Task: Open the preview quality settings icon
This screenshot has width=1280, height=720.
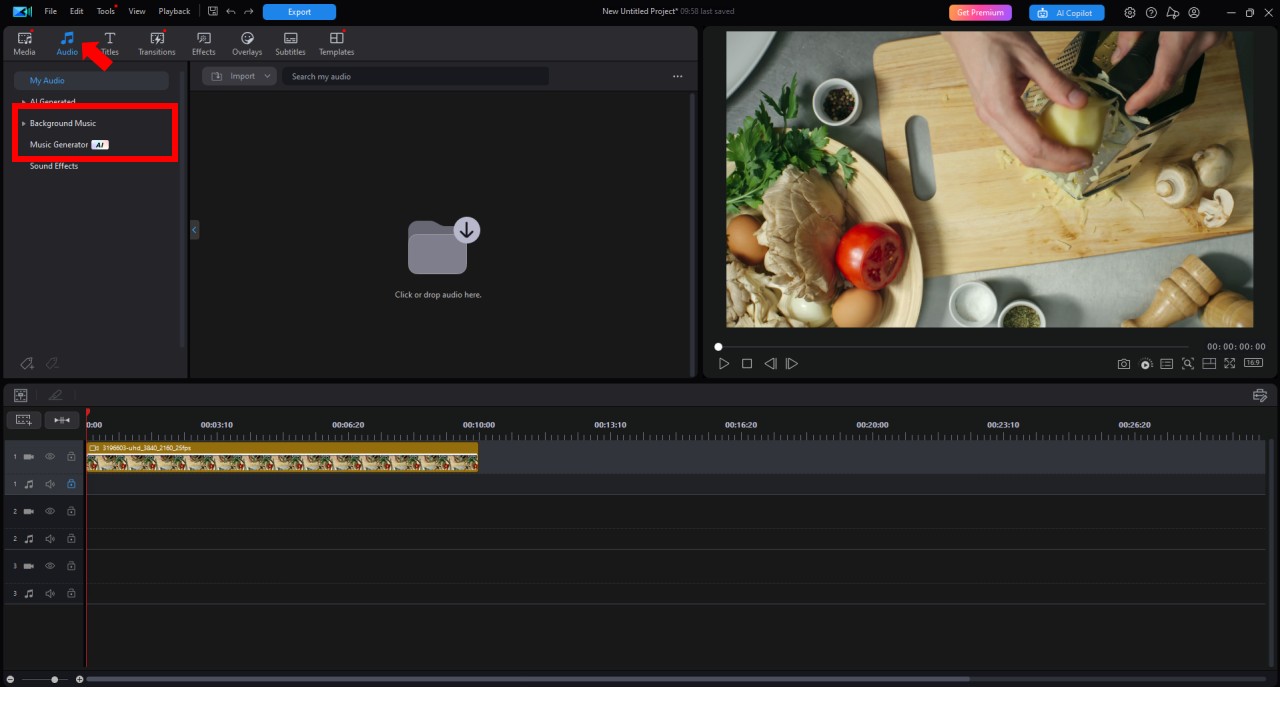Action: 1146,364
